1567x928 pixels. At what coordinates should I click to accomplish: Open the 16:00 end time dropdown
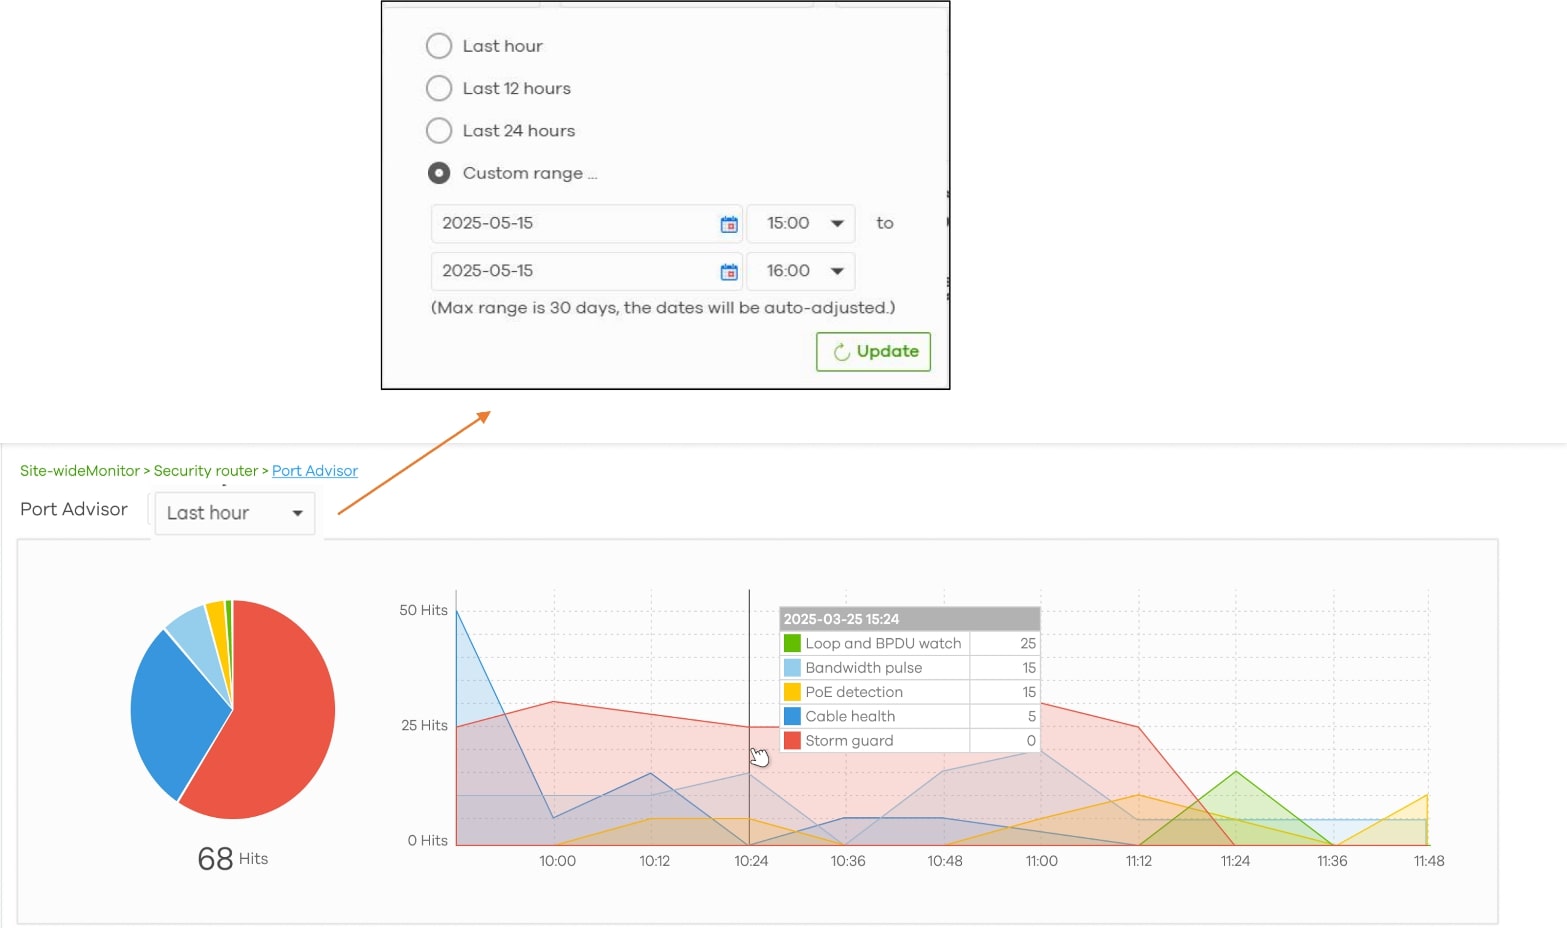pos(801,271)
